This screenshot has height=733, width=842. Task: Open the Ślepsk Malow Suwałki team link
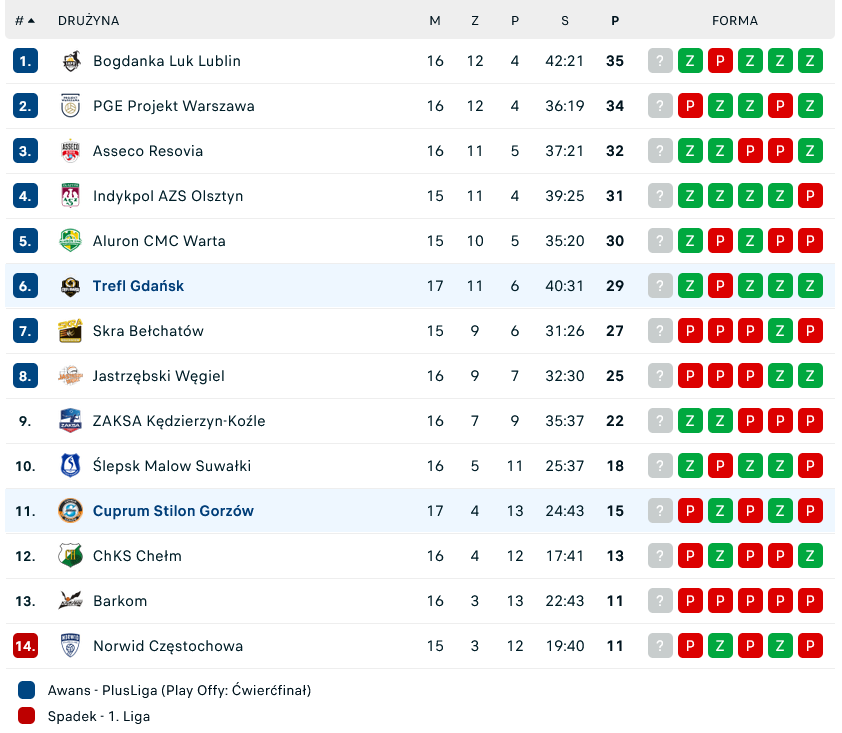(172, 466)
